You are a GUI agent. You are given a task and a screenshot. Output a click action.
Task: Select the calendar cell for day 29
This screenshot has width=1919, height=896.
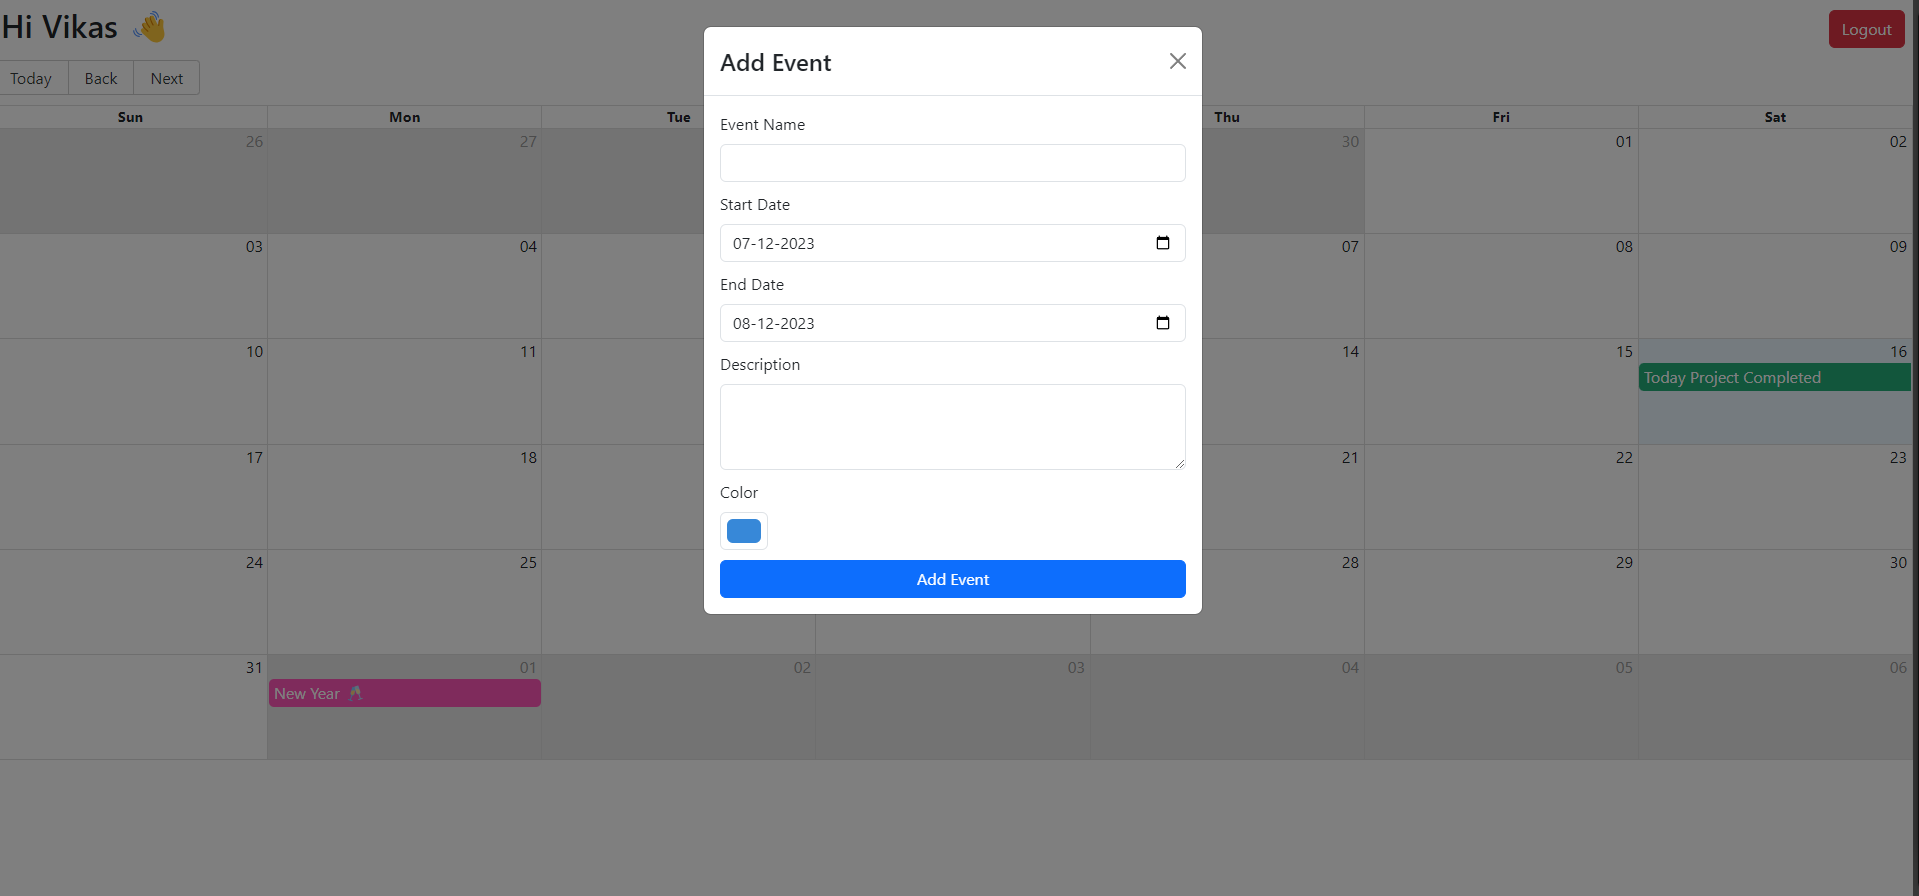click(x=1501, y=602)
